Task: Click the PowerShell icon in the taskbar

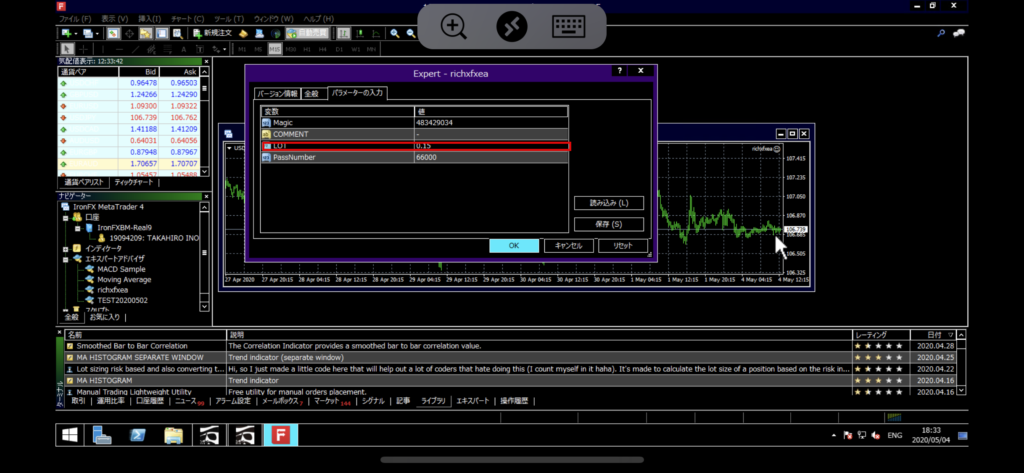Action: pos(137,435)
